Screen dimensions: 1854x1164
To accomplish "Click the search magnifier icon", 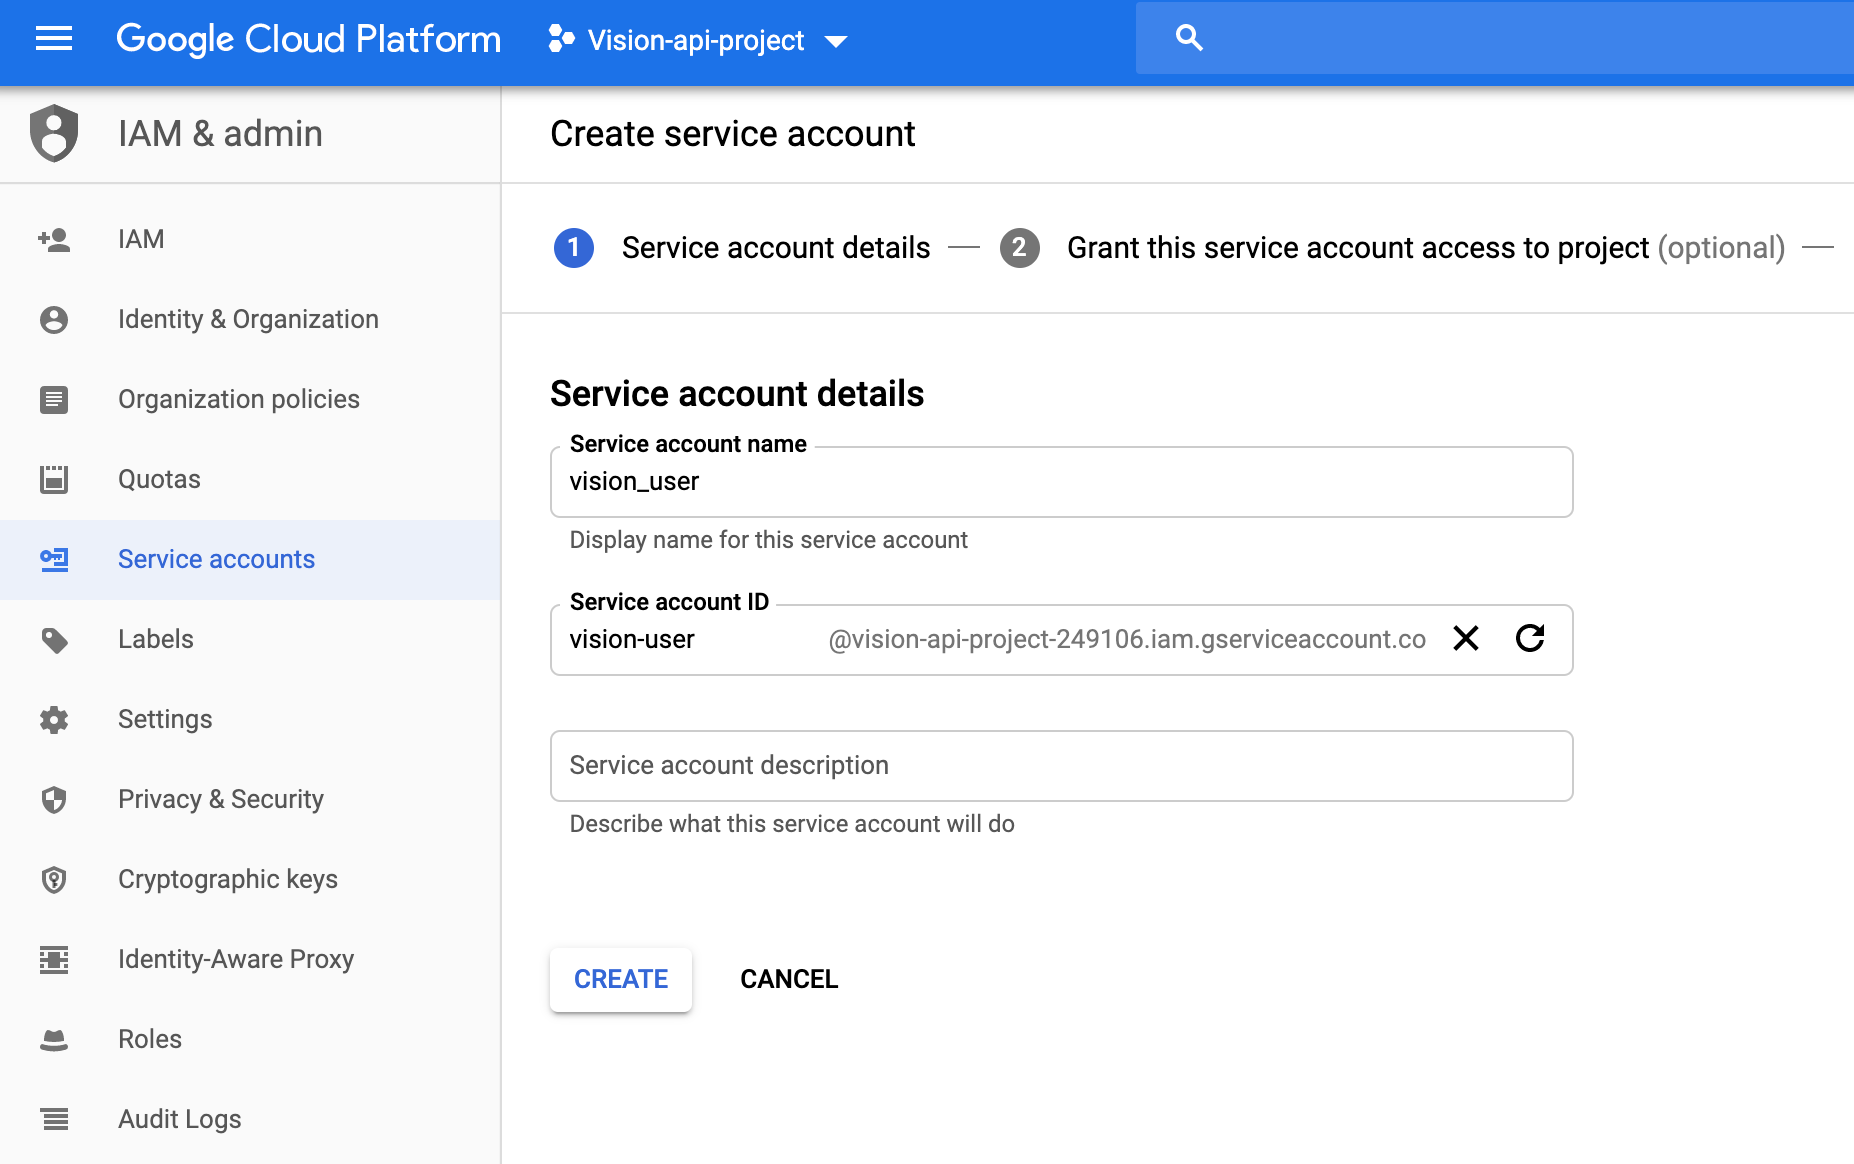I will pyautogui.click(x=1189, y=38).
